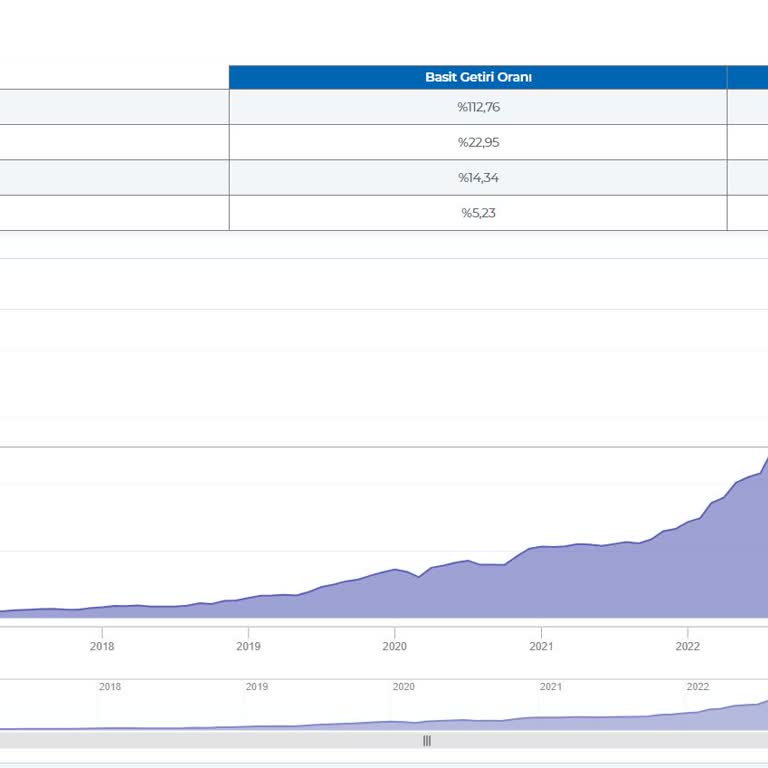768x768 pixels.
Task: Click the chart's early-2020 dip point
Action: click(419, 577)
